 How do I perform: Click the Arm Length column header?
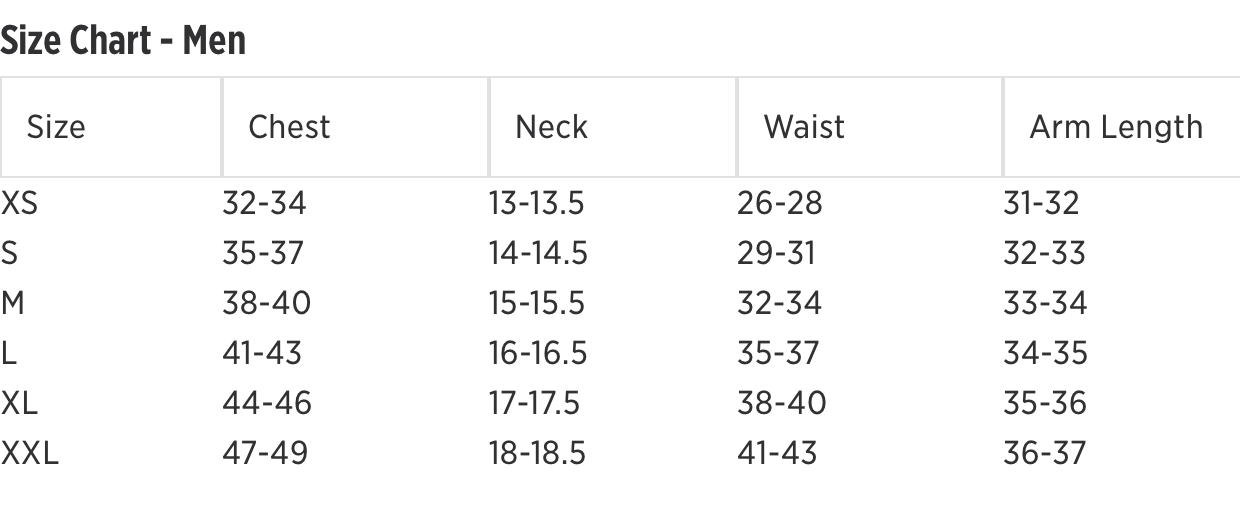1116,127
